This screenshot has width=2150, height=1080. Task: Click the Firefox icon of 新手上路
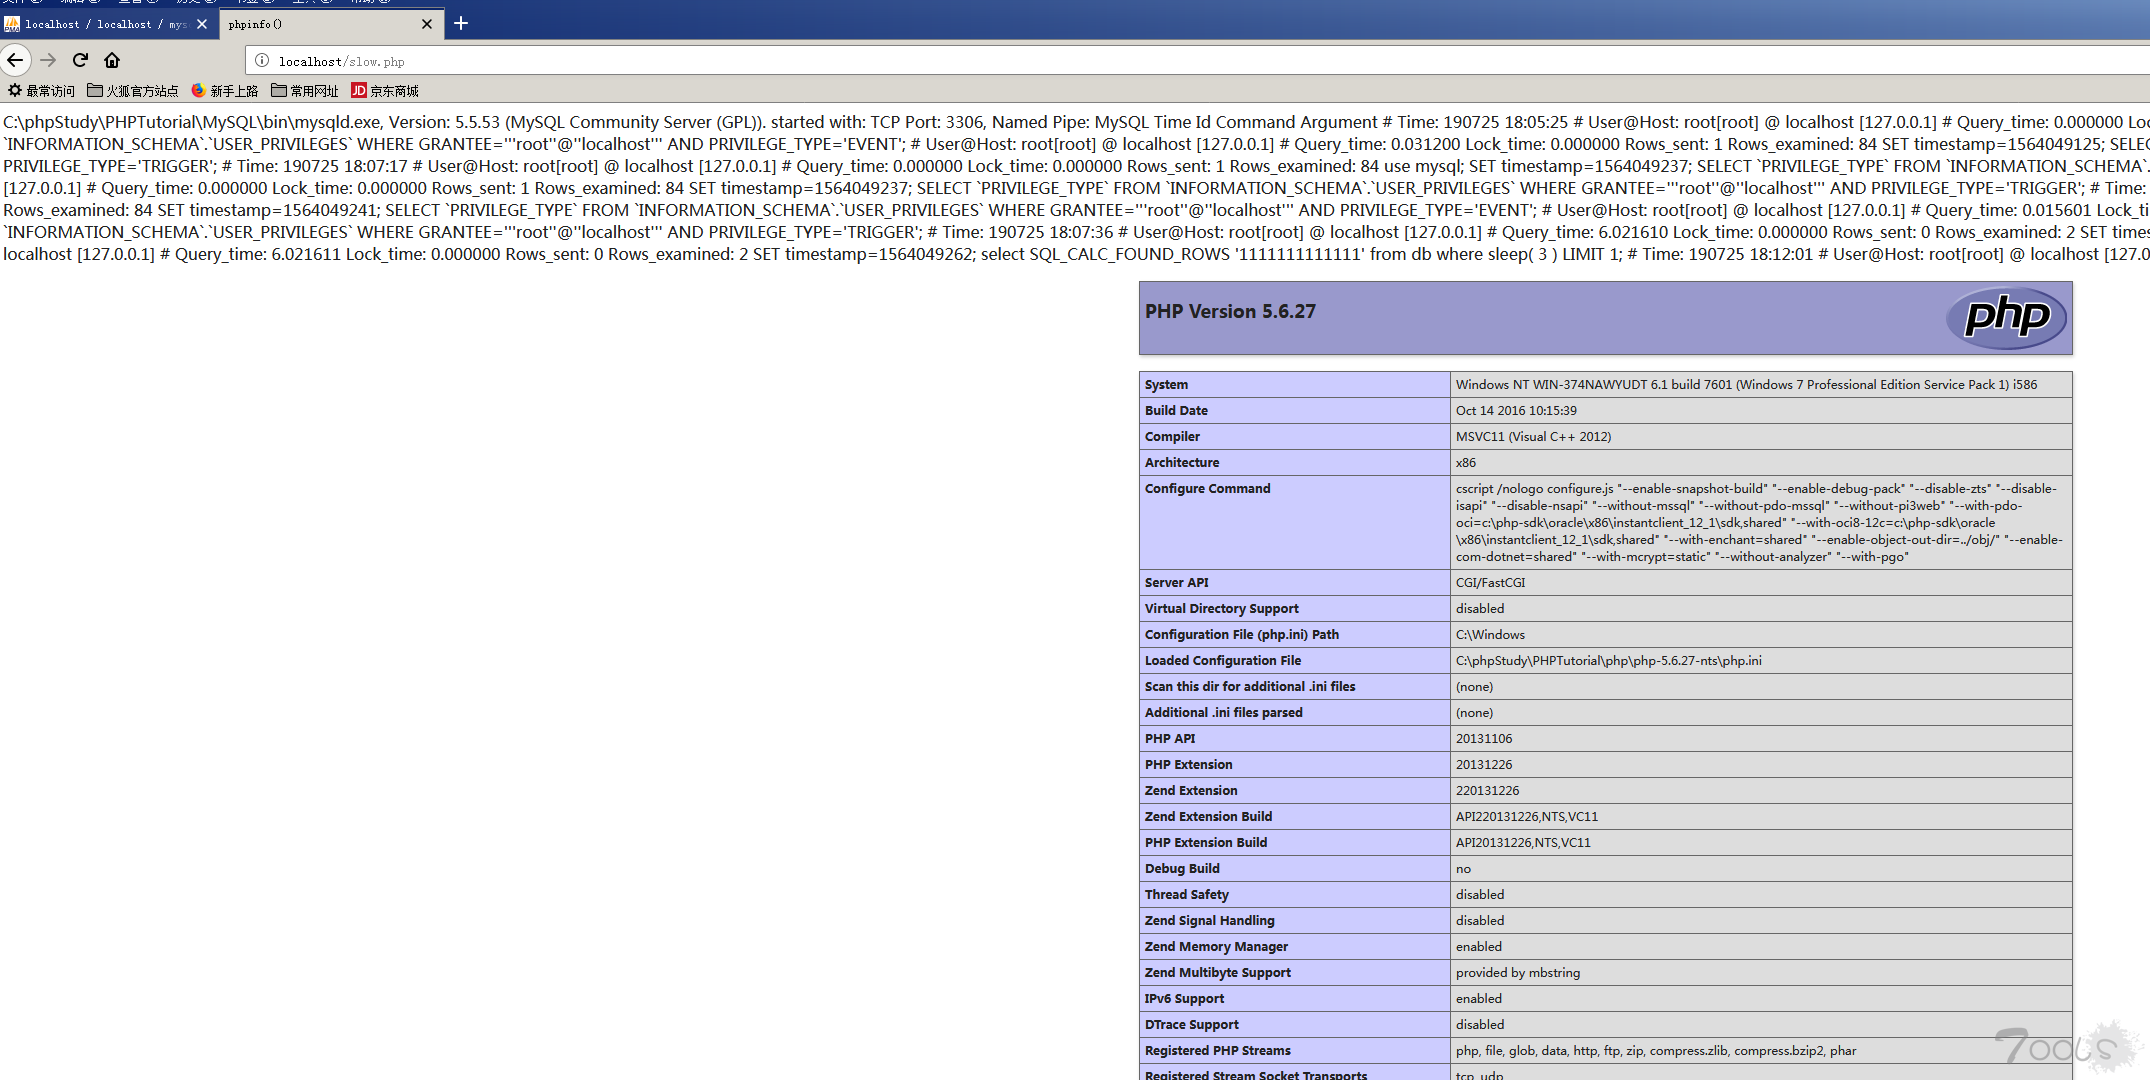[198, 91]
